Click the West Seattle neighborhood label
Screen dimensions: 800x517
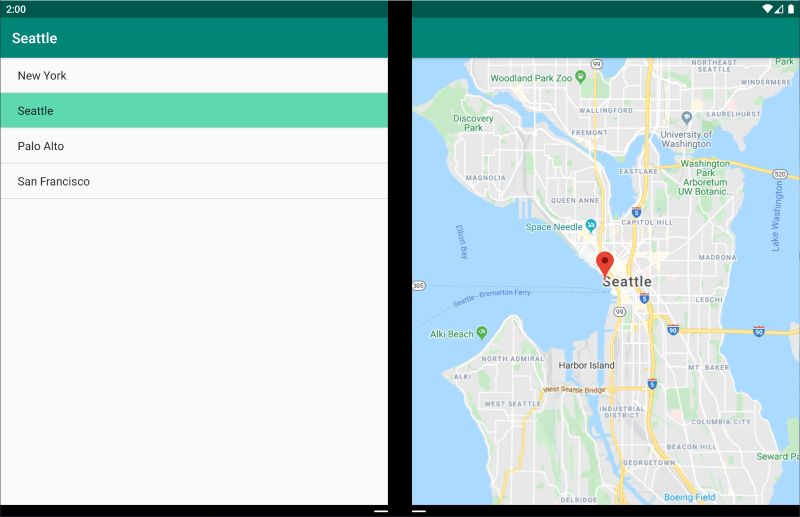point(512,404)
